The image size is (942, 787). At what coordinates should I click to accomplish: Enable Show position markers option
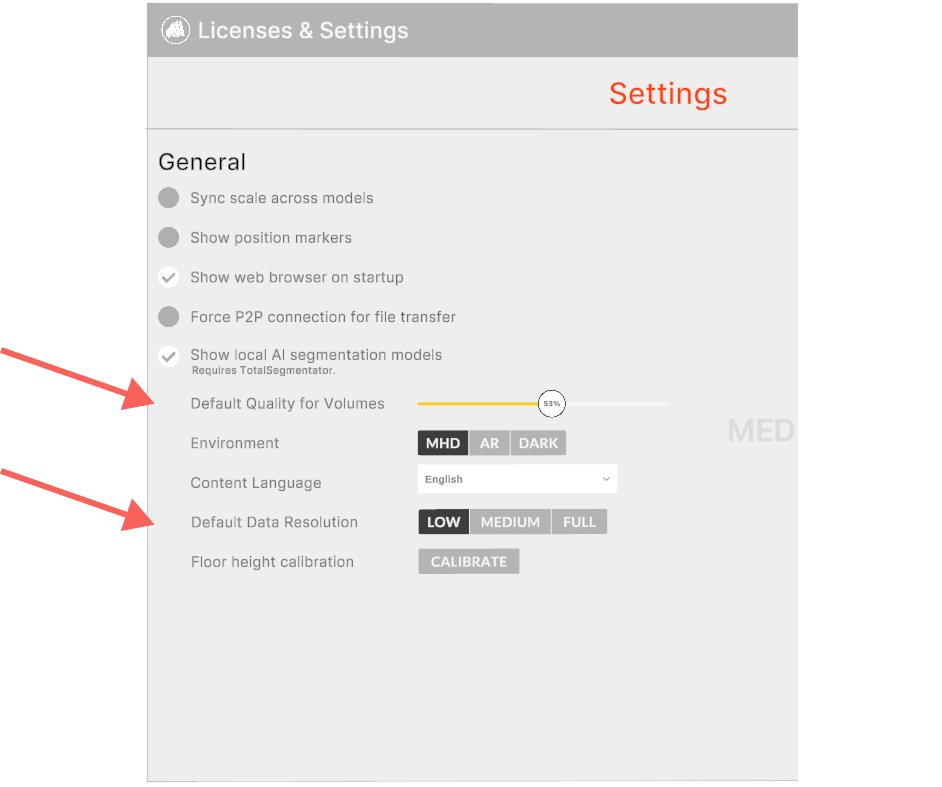[169, 237]
